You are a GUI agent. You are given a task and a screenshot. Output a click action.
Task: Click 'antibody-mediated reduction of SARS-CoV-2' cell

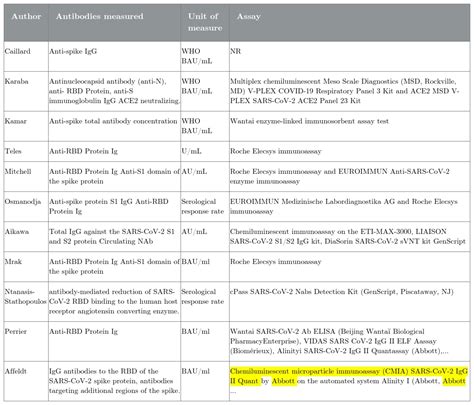[114, 301]
